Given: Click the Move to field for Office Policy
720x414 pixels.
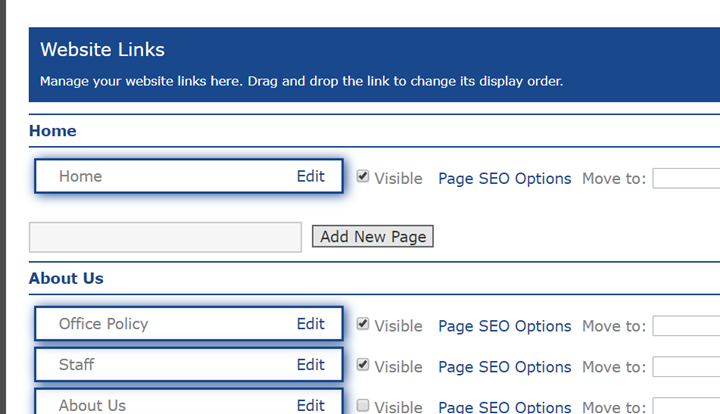Looking at the screenshot, I should [x=686, y=326].
